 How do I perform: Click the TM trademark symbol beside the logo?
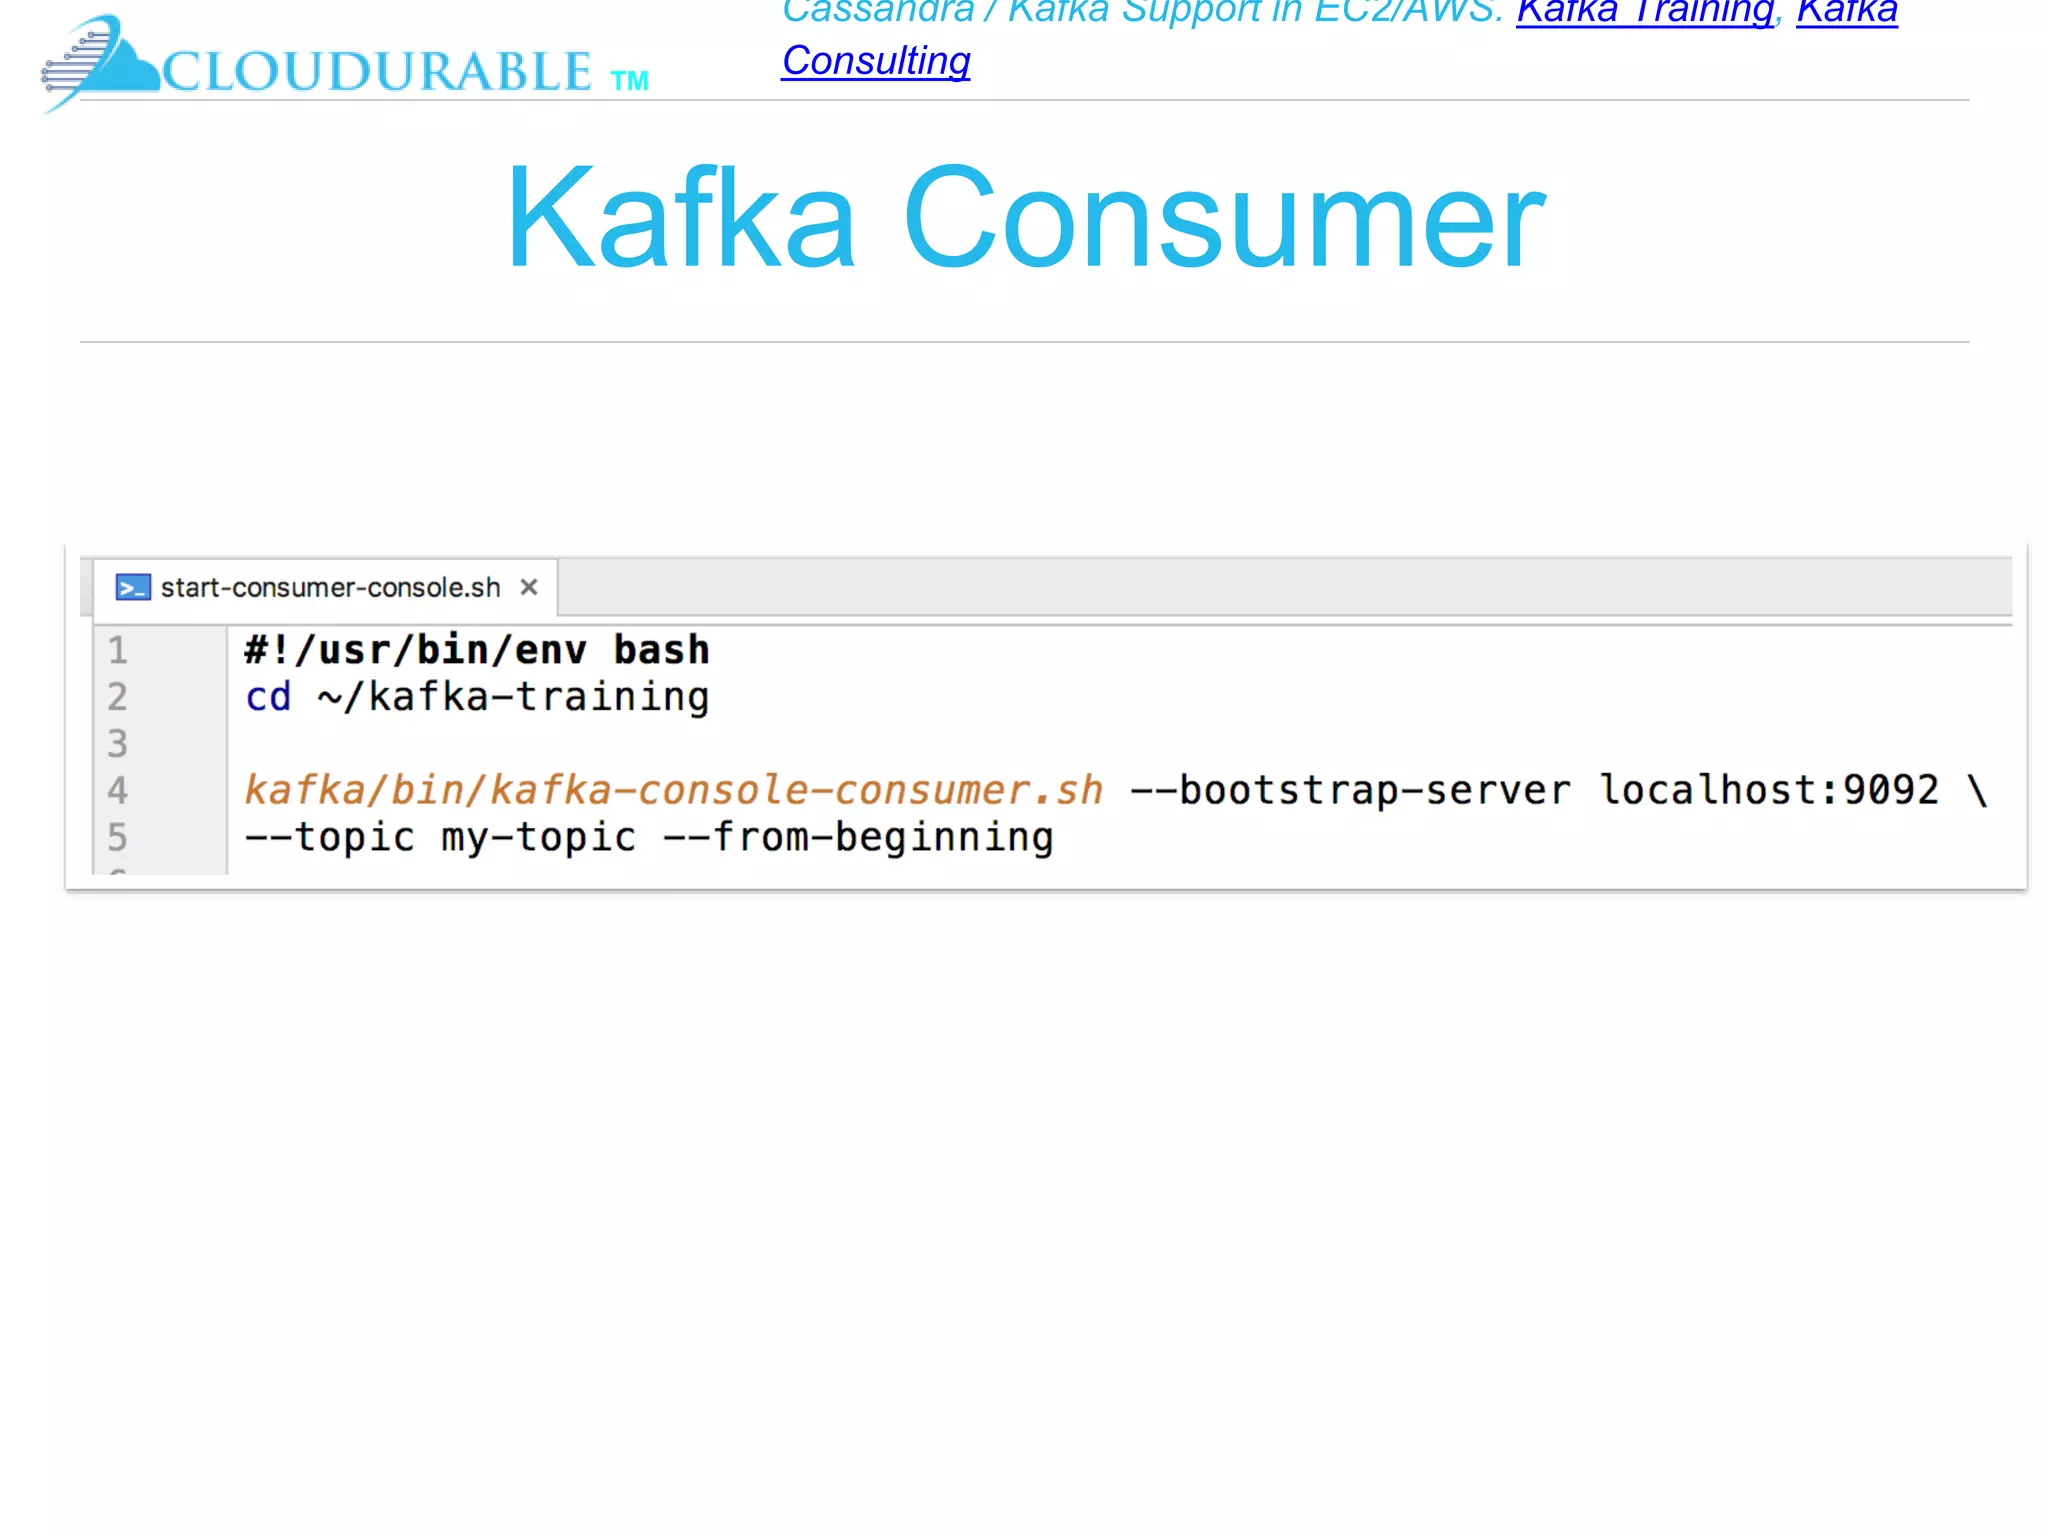pos(630,81)
